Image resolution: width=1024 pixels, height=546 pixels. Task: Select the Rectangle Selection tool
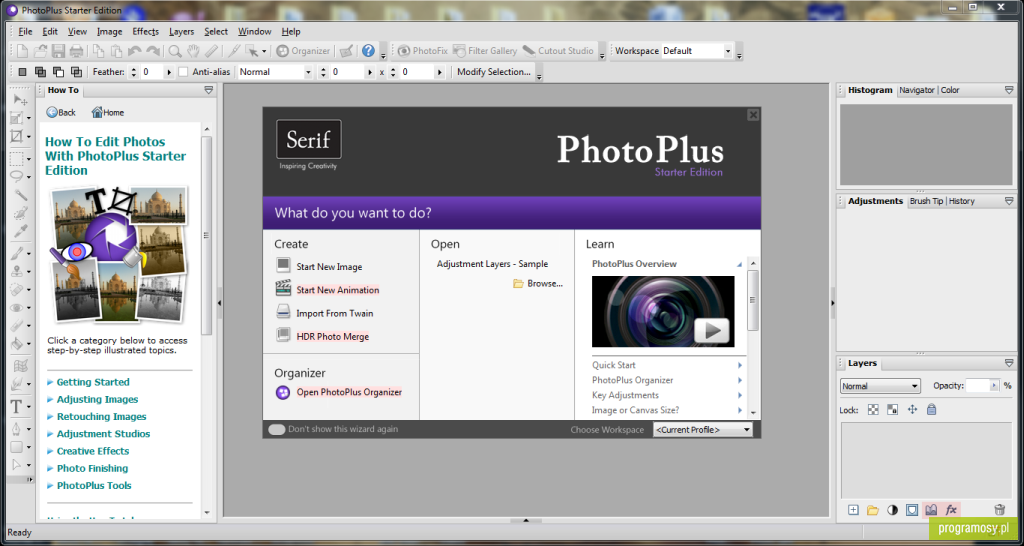click(x=17, y=159)
